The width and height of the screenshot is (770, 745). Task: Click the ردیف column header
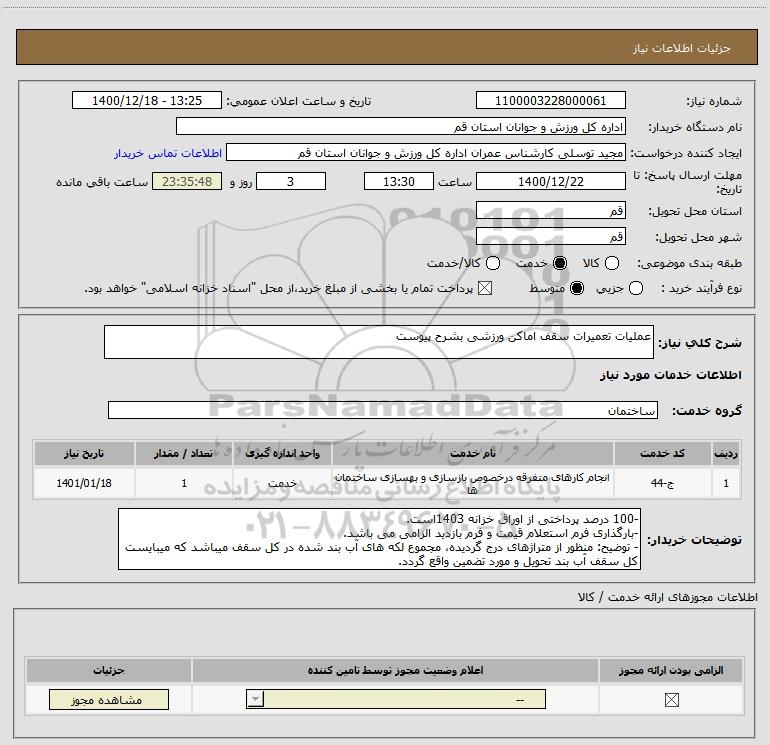click(x=726, y=453)
